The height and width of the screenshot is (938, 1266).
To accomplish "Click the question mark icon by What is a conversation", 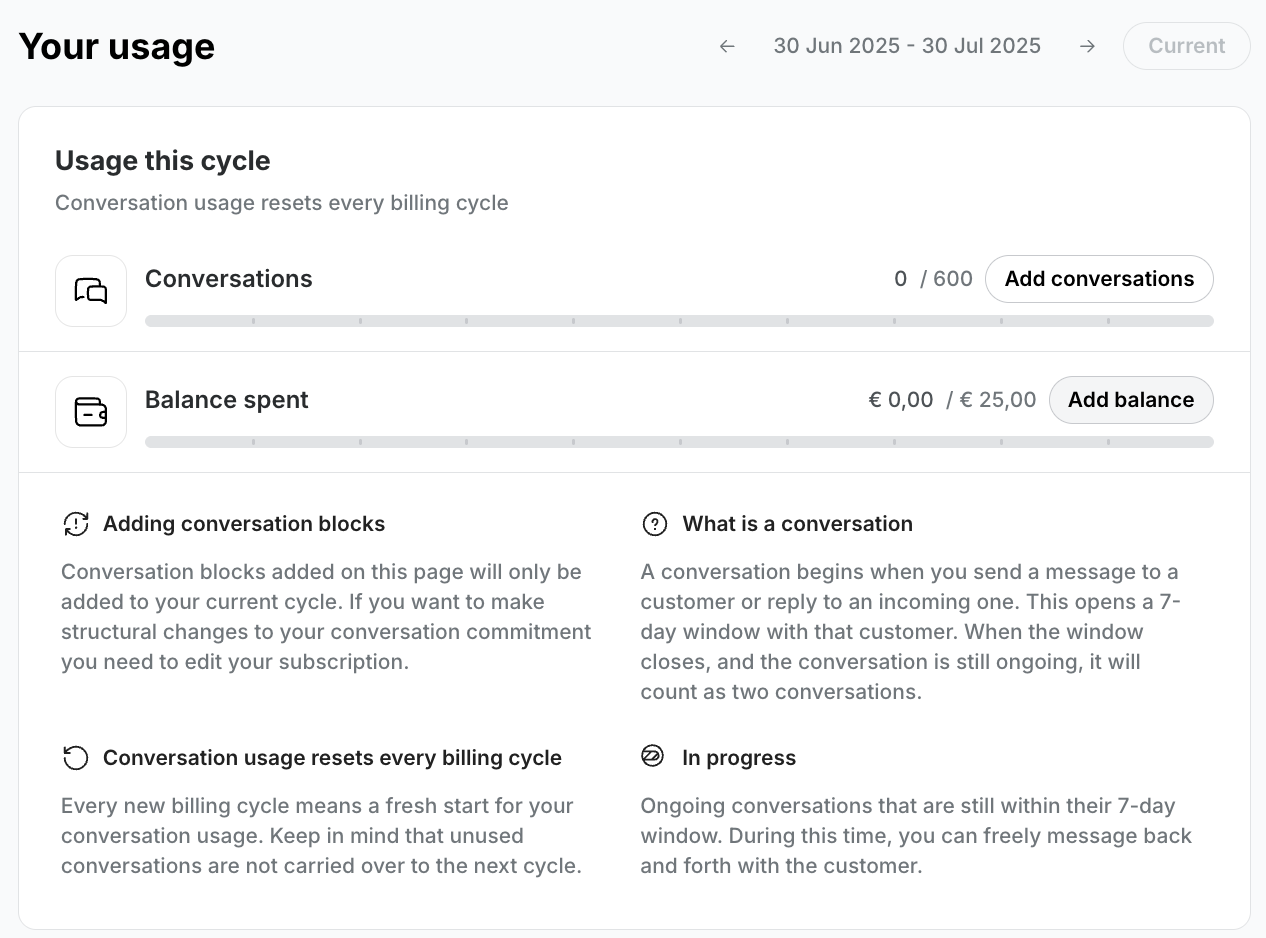I will (x=654, y=524).
